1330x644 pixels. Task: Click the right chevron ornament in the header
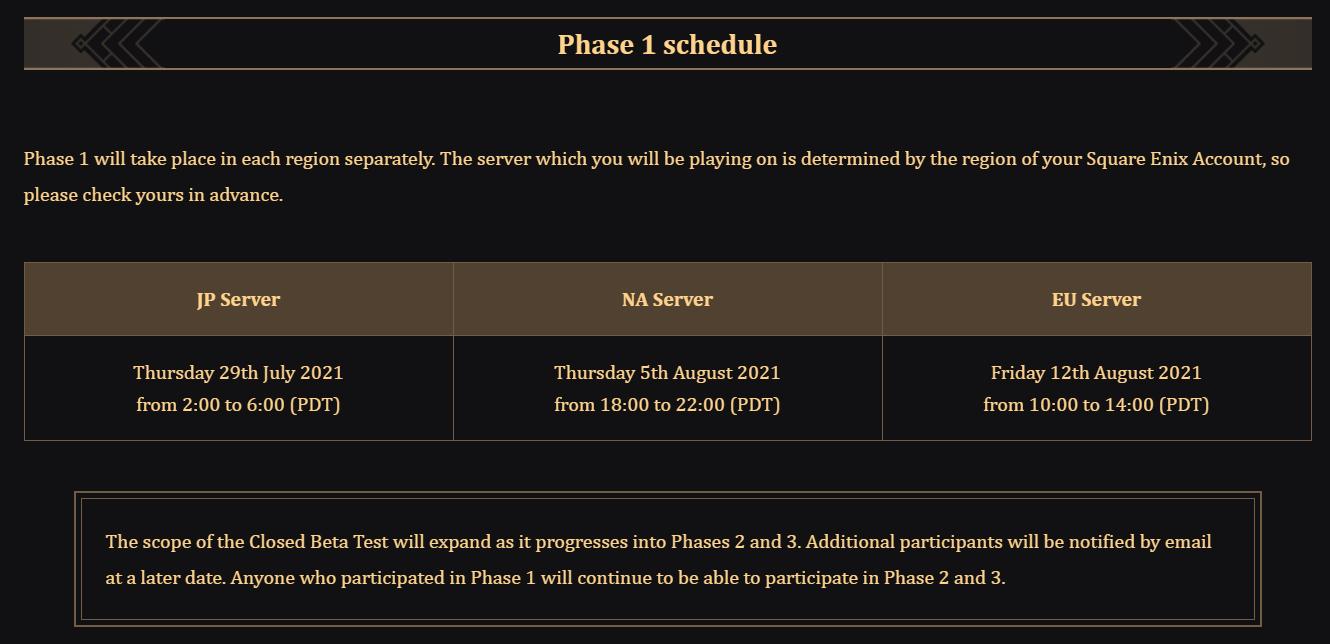(1220, 44)
